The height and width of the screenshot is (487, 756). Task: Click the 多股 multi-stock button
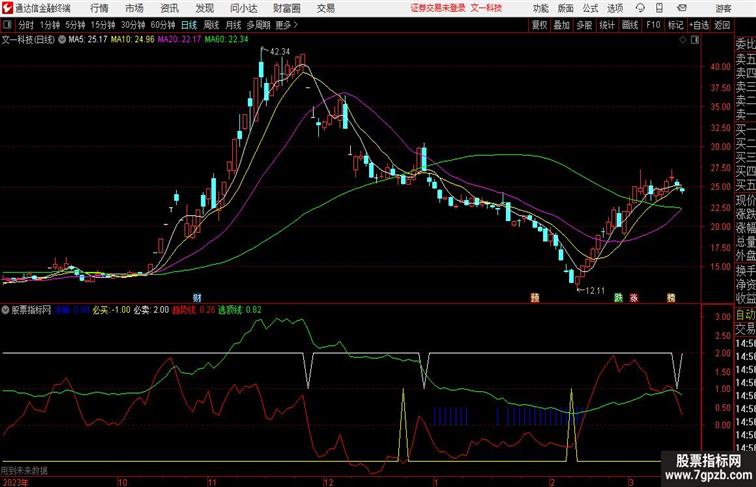[584, 25]
